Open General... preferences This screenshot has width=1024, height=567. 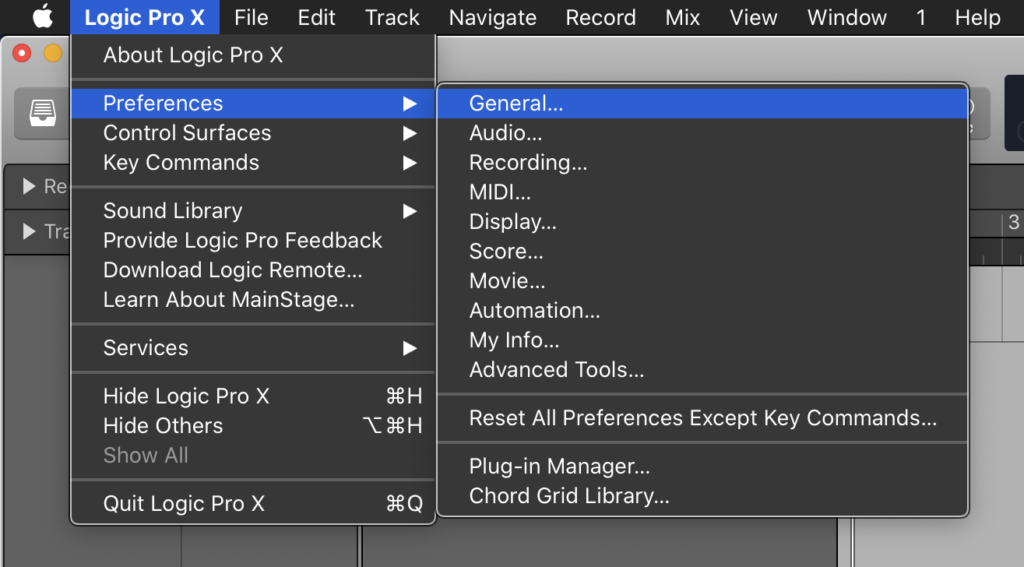pyautogui.click(x=703, y=103)
